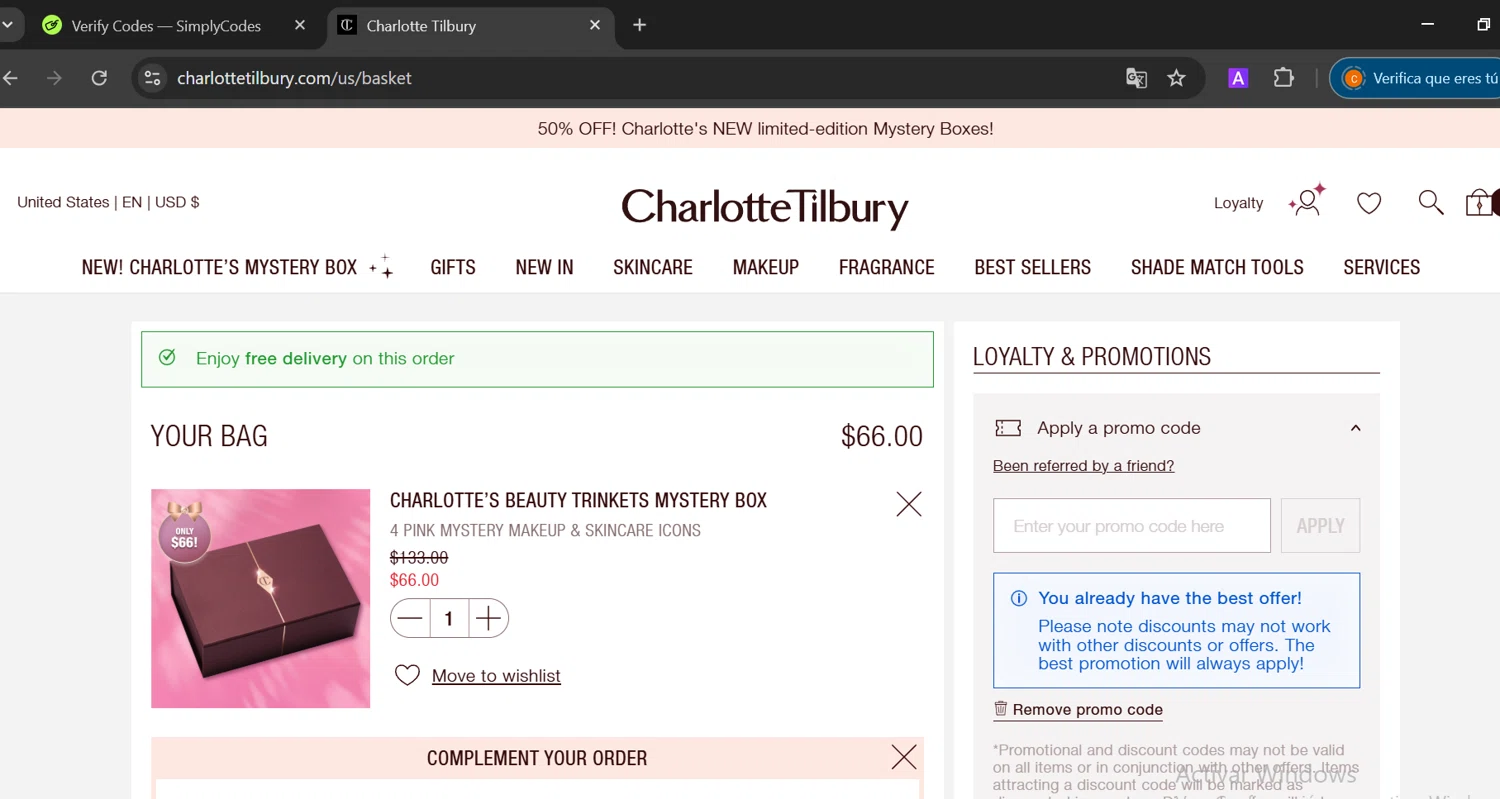Open Charlotte's Beauty Trinkets Mystery Box title

pos(578,500)
